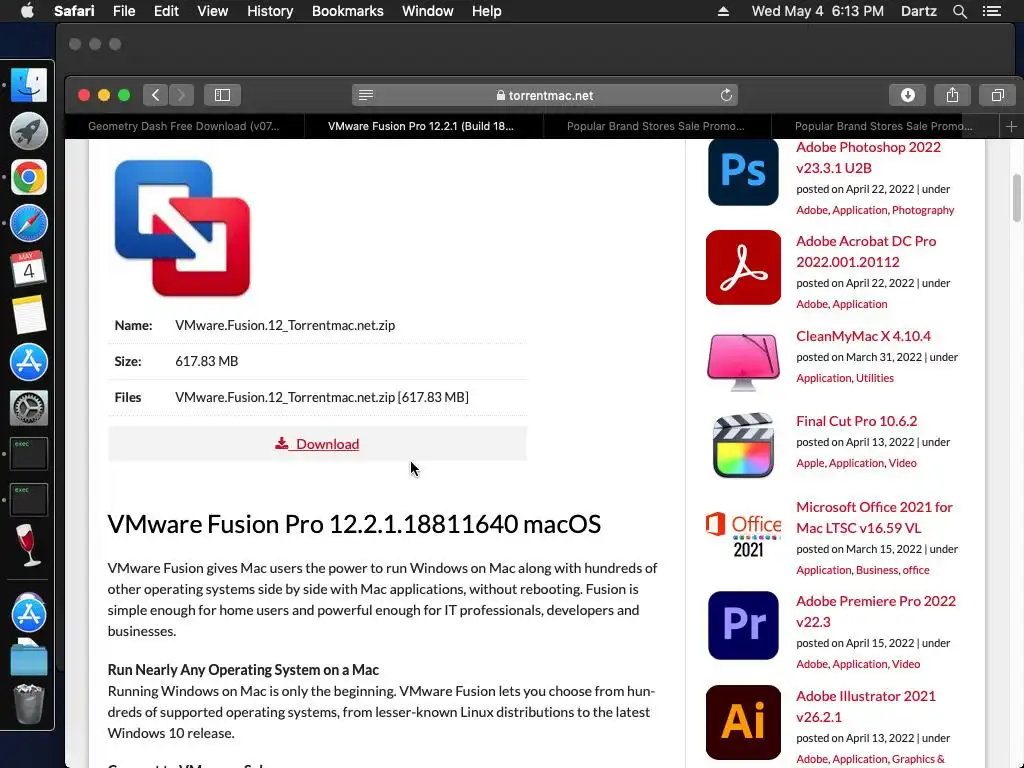This screenshot has height=768, width=1024.
Task: Reload the torrentmac.net page
Action: [x=726, y=95]
